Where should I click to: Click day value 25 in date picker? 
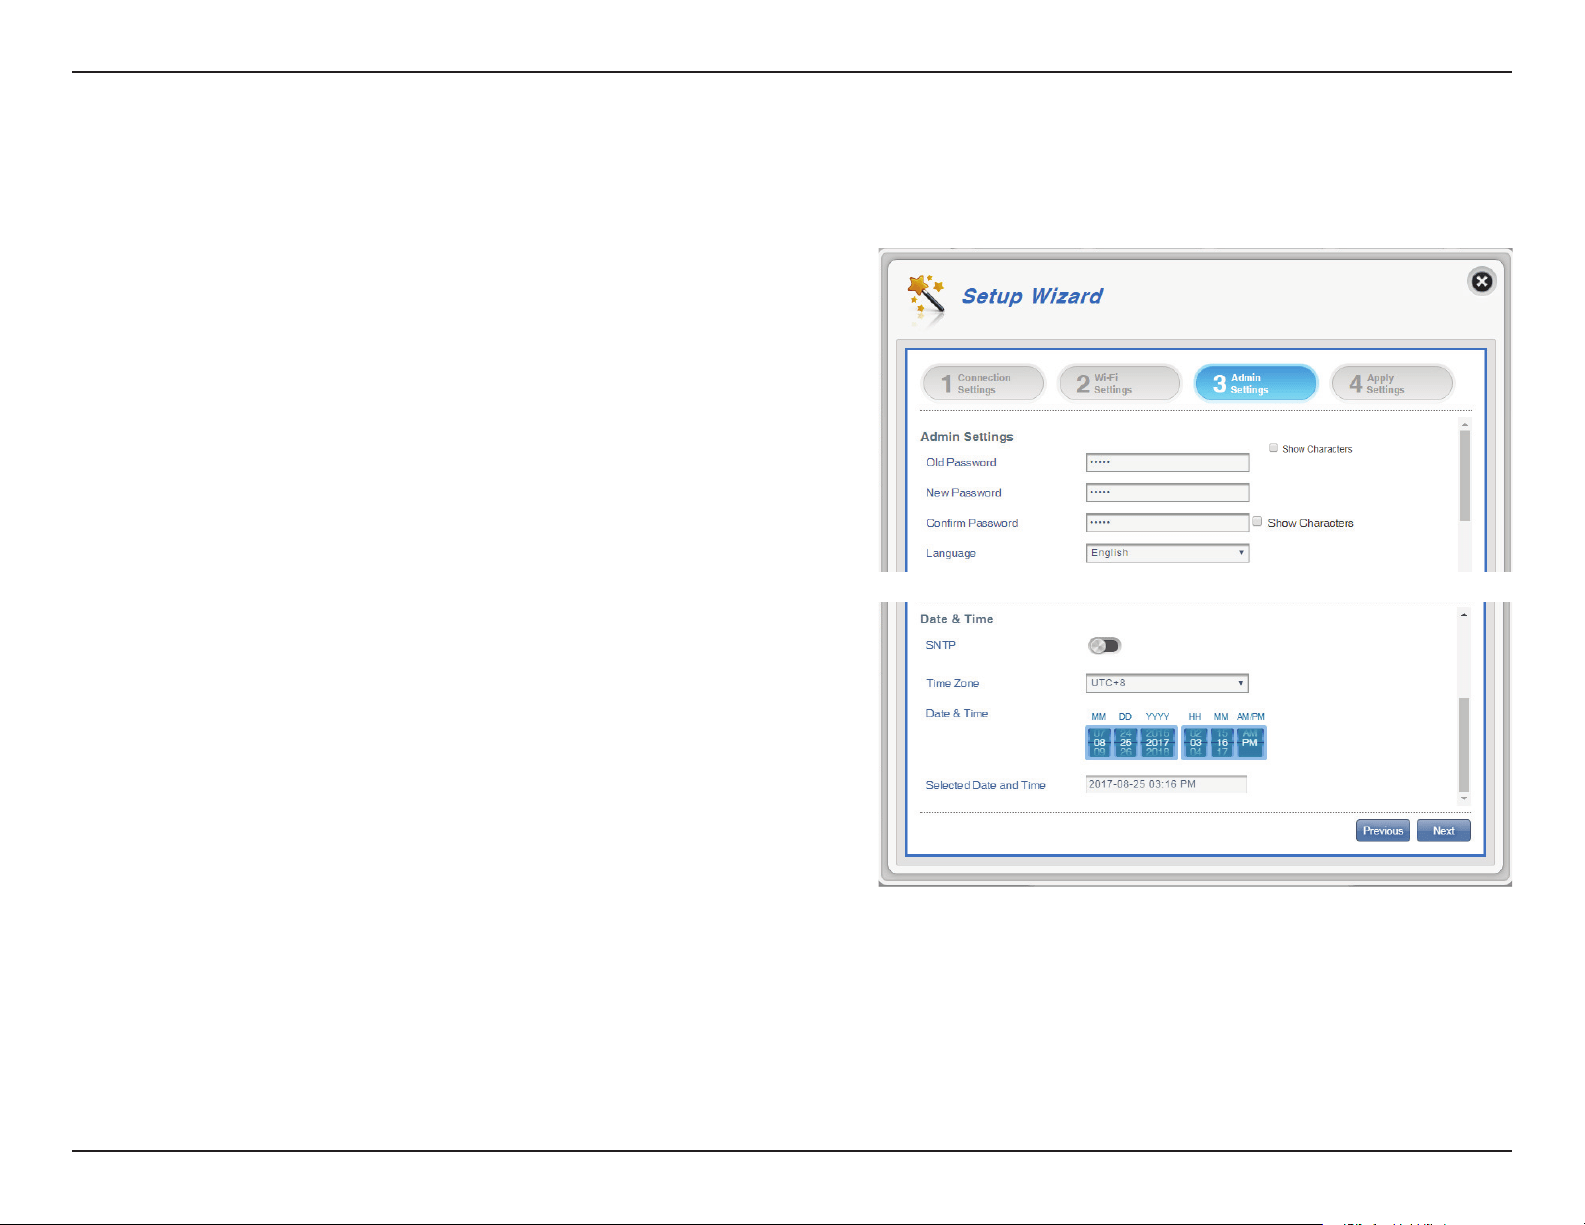[1126, 743]
